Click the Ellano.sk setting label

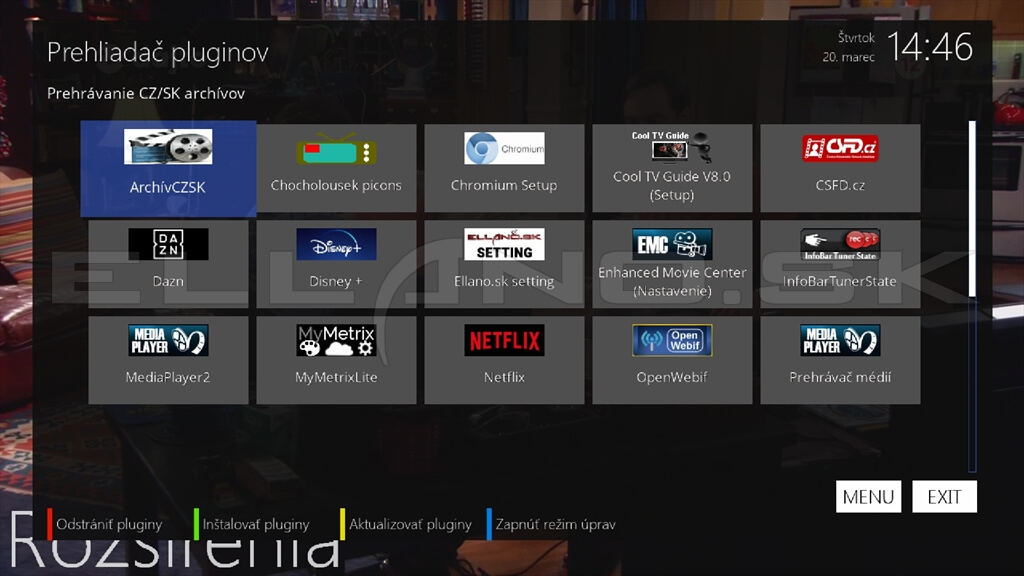(x=504, y=281)
